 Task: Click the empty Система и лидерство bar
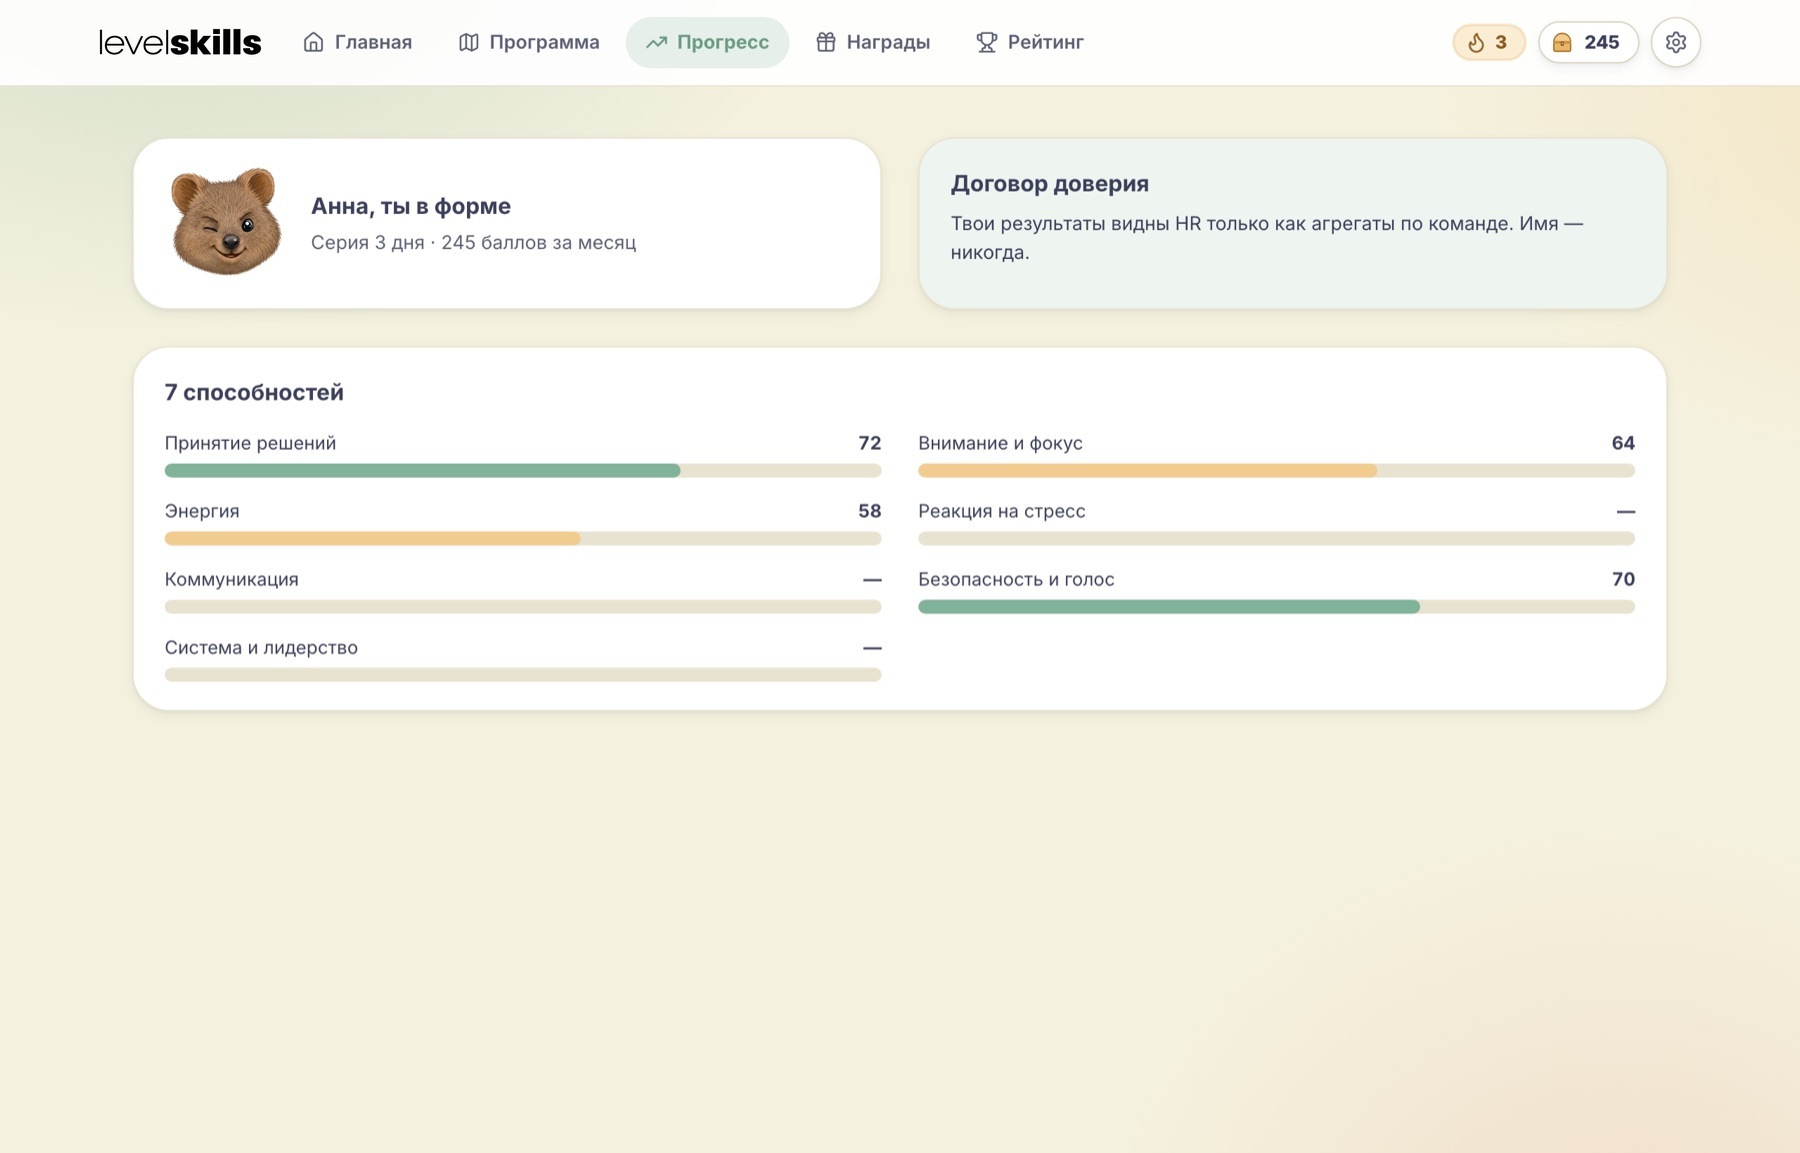coord(523,674)
